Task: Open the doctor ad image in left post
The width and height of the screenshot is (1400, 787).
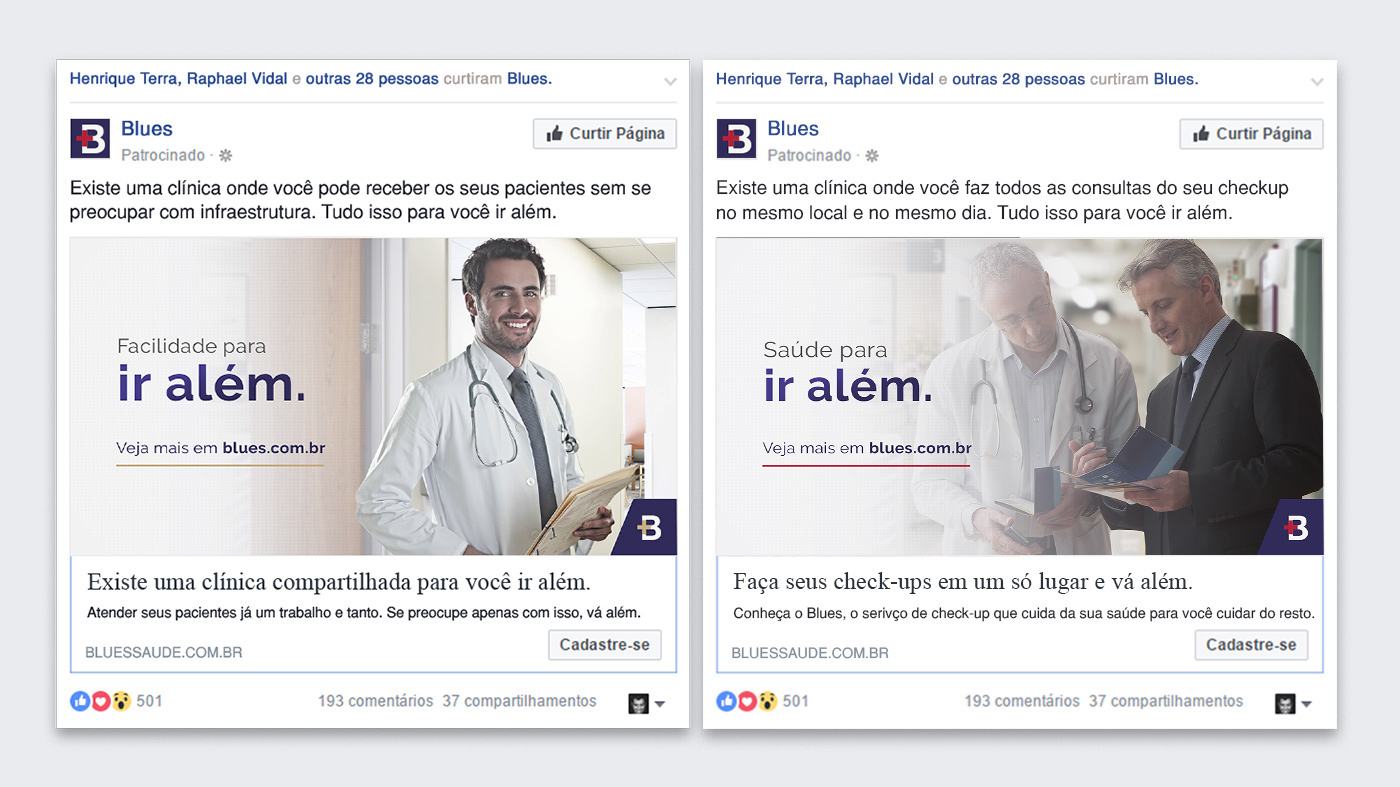Action: coord(373,396)
